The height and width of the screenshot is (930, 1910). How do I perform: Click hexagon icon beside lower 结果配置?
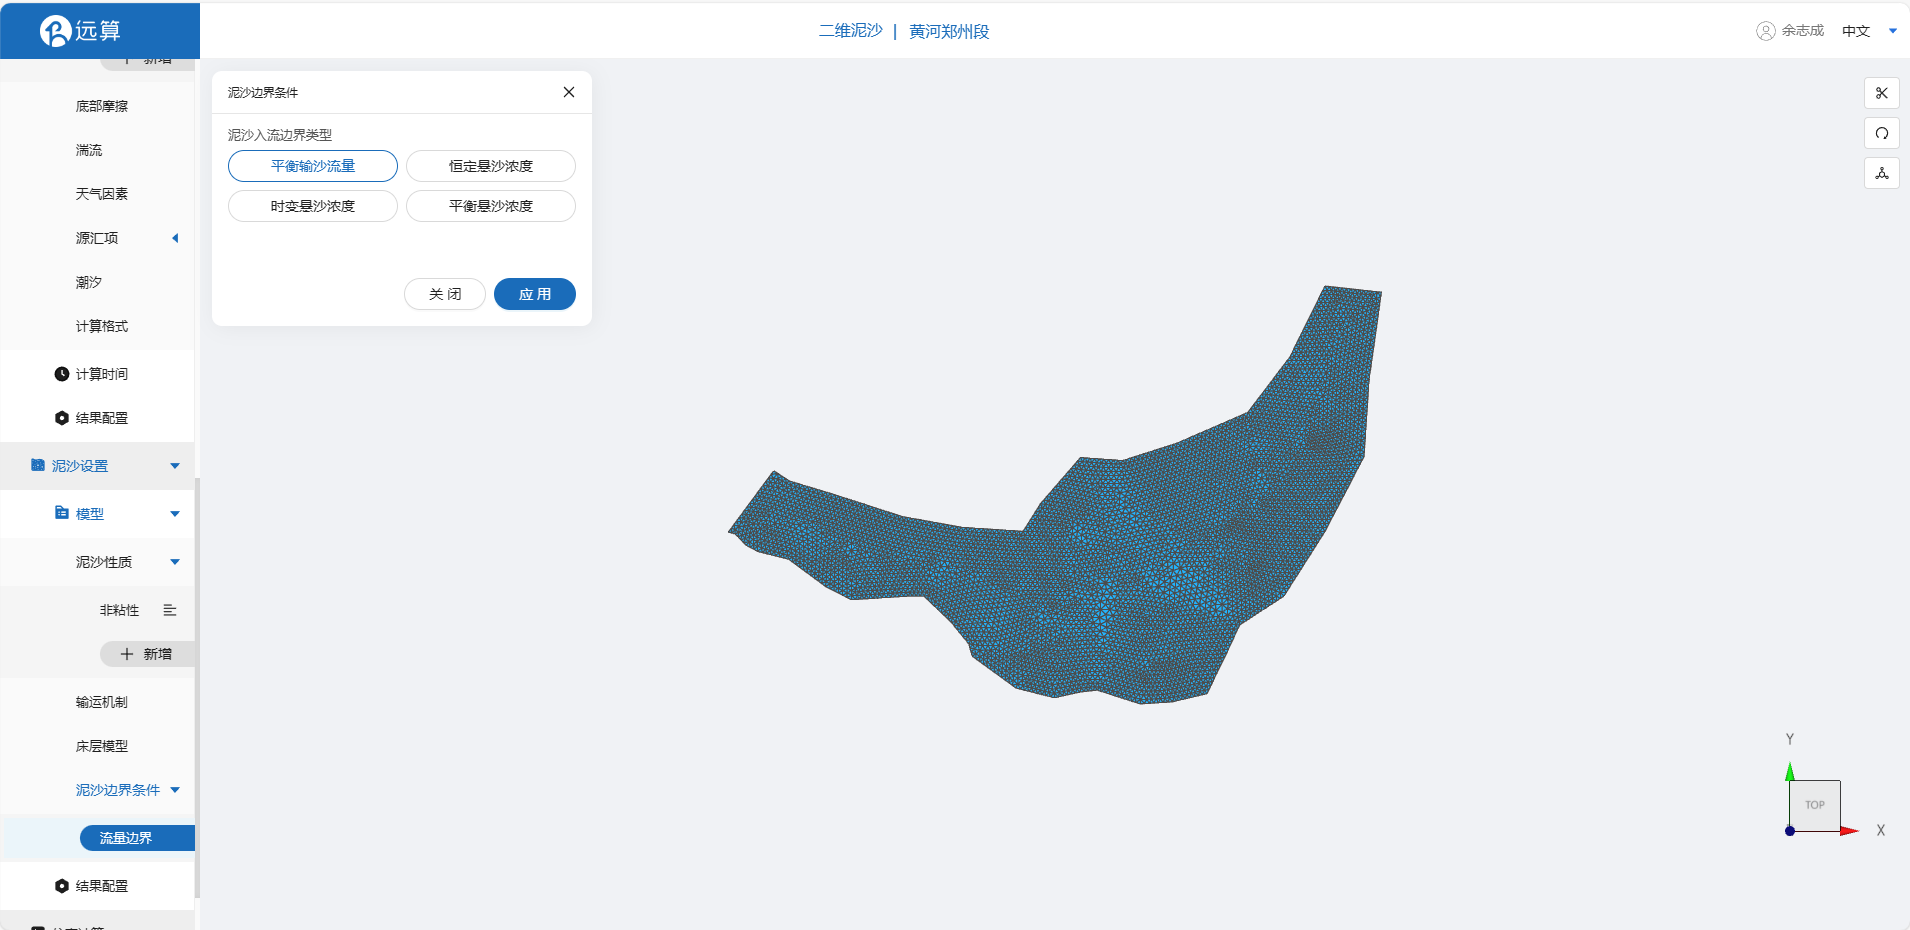point(62,886)
